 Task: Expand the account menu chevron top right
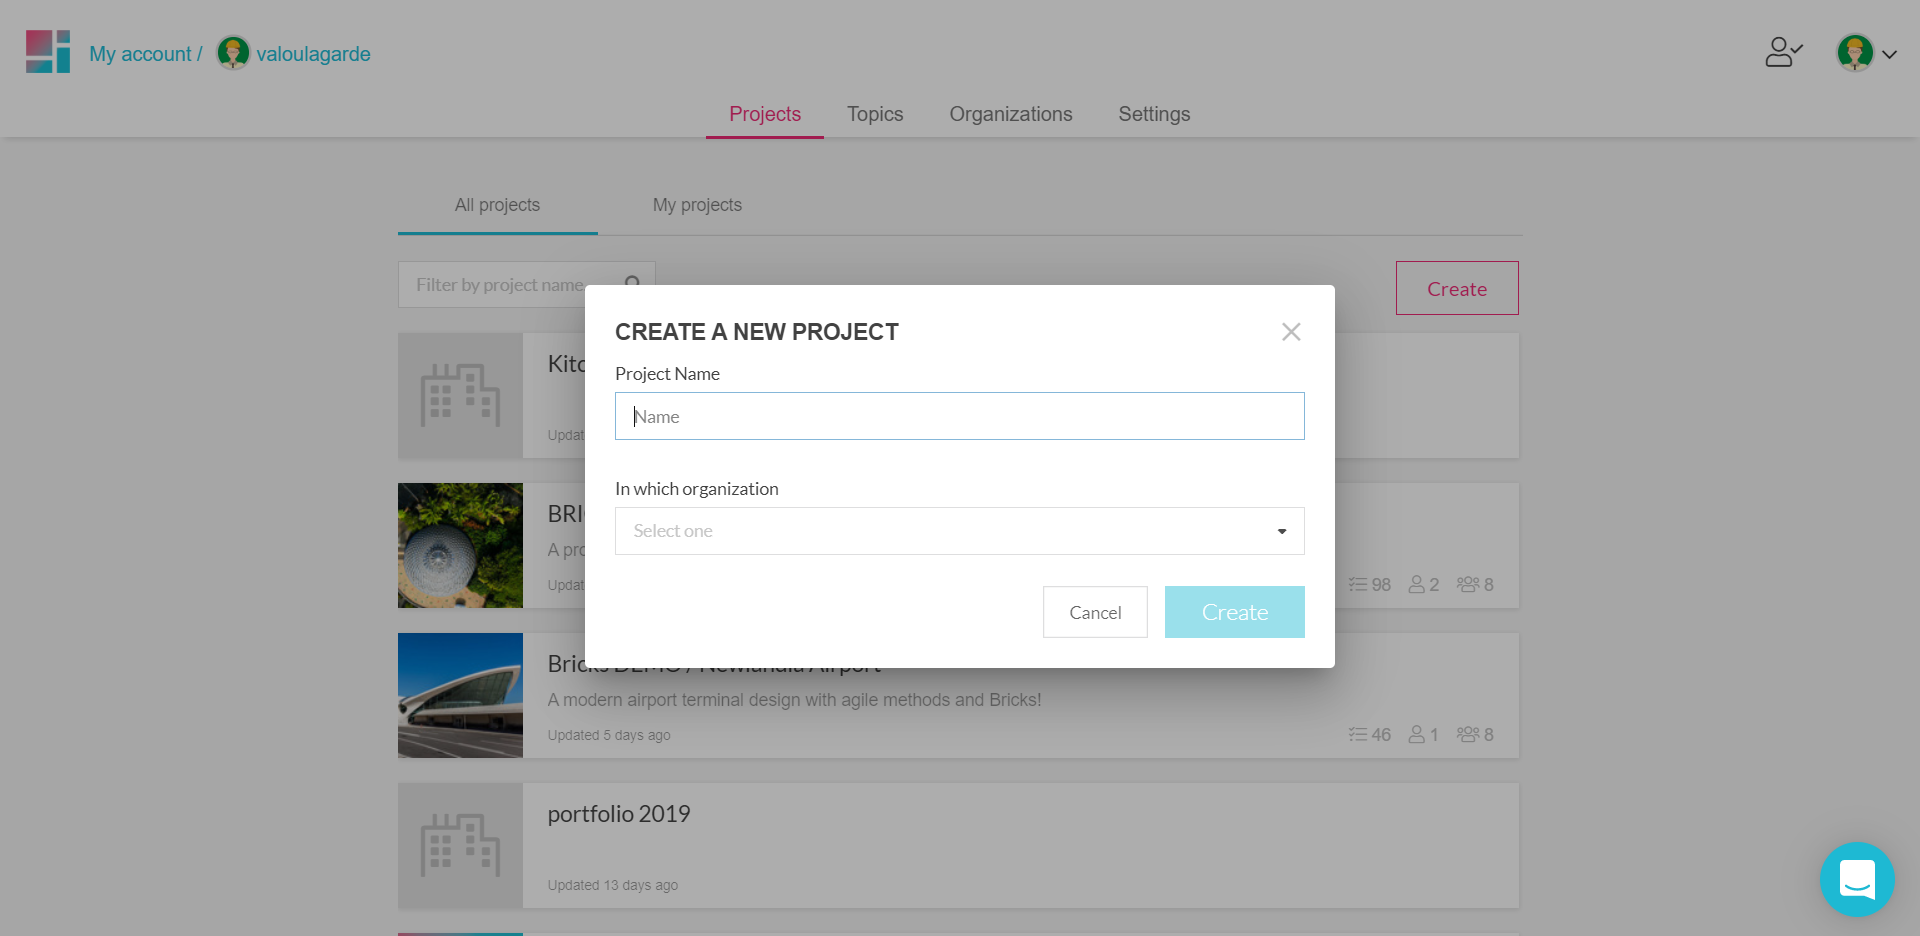tap(1889, 55)
